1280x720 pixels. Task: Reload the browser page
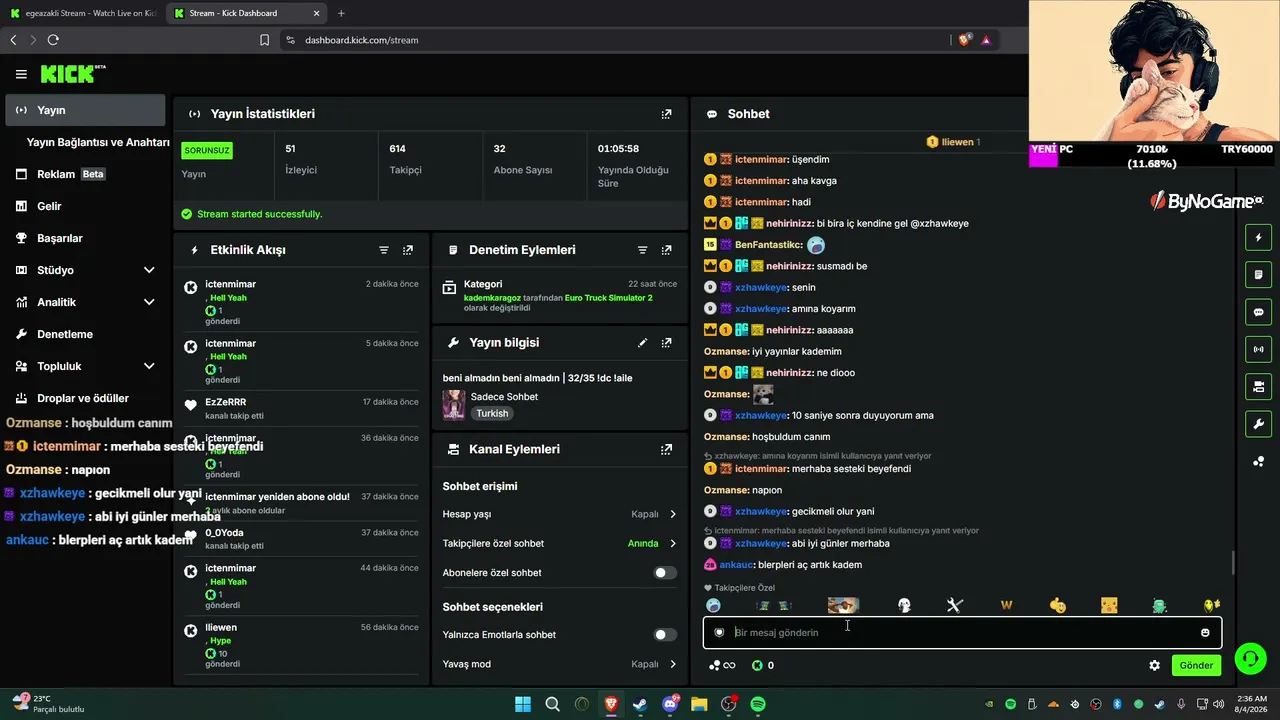tap(53, 40)
